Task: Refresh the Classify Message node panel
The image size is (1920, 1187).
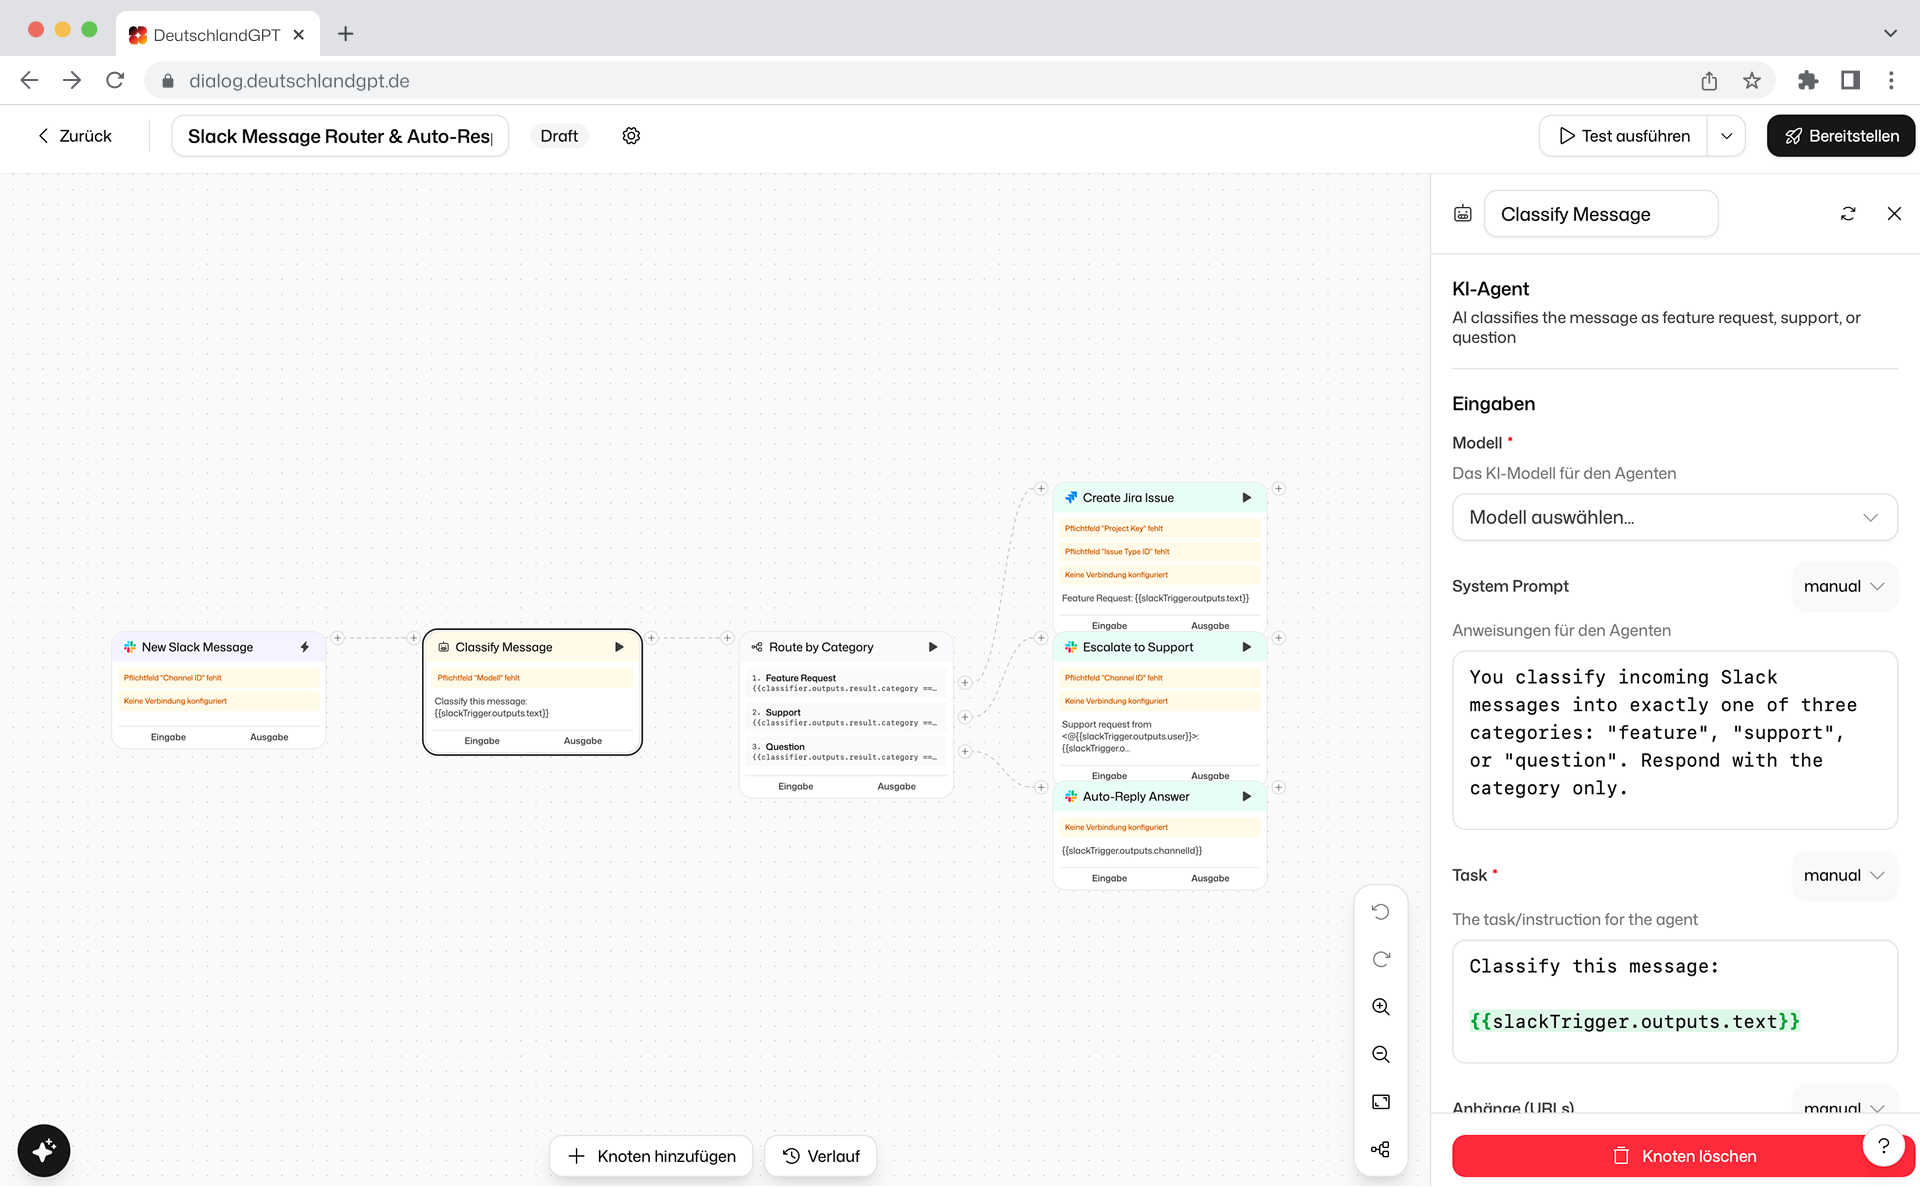Action: click(x=1848, y=214)
